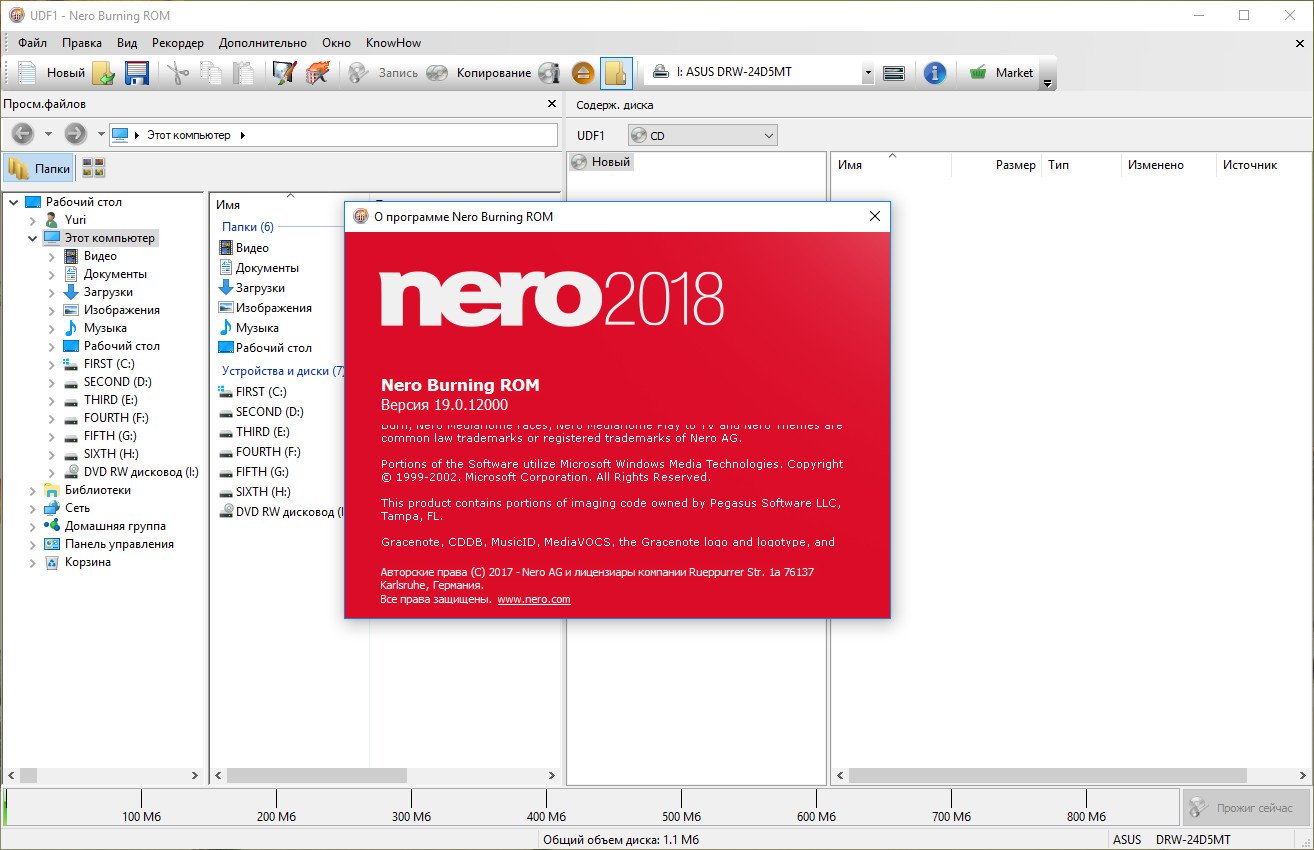The height and width of the screenshot is (850, 1314).
Task: Click the recorder options icon beside drive dropdown
Action: (x=894, y=73)
